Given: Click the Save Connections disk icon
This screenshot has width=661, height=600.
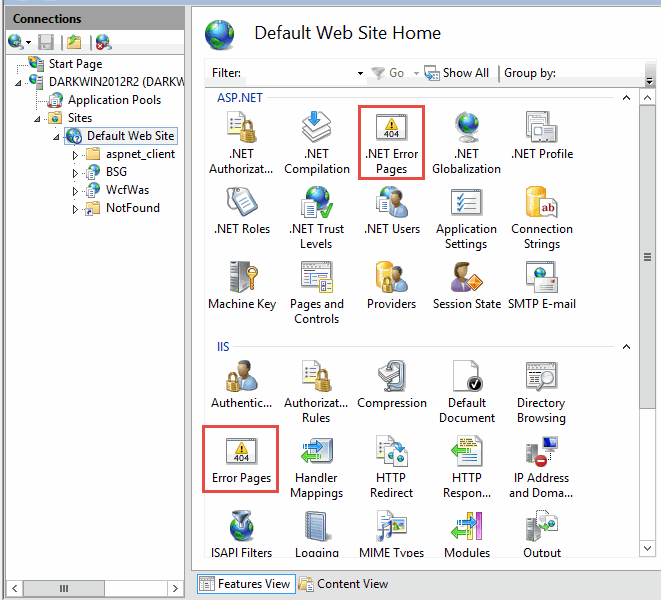Looking at the screenshot, I should point(46,42).
